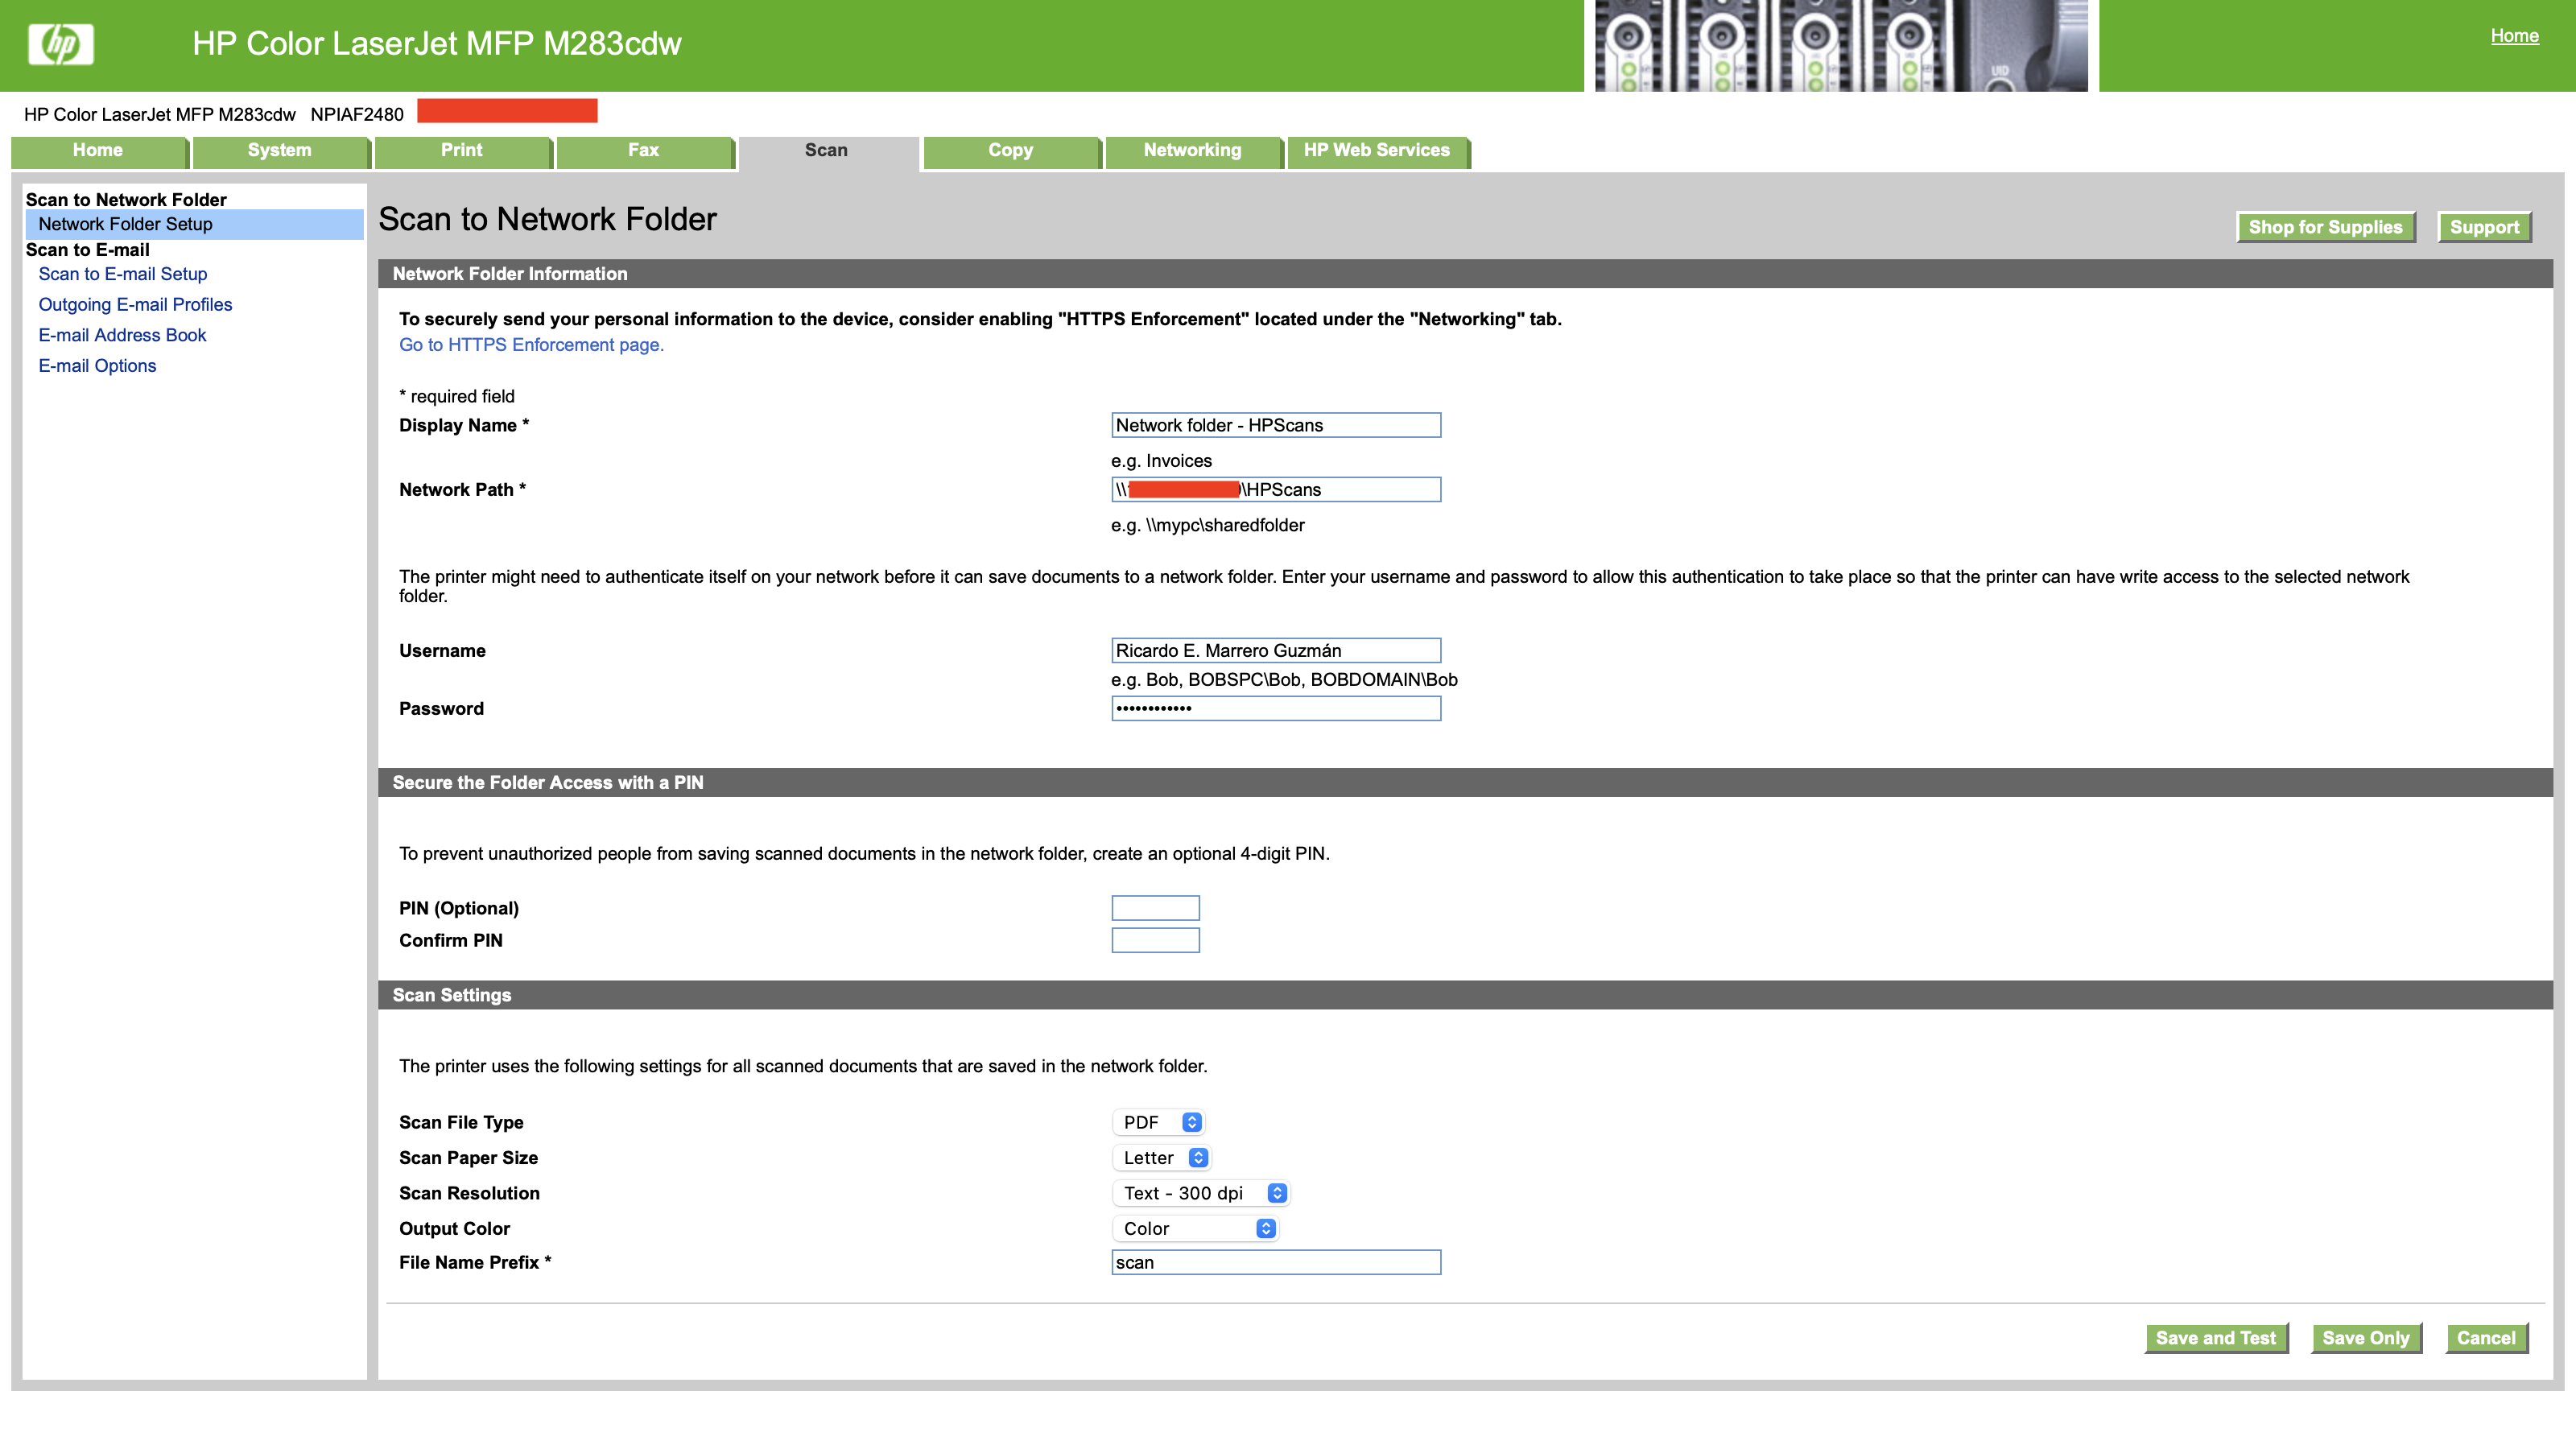Viewport: 2576px width, 1449px height.
Task: Open the HP Web Services tab
Action: (x=1377, y=151)
